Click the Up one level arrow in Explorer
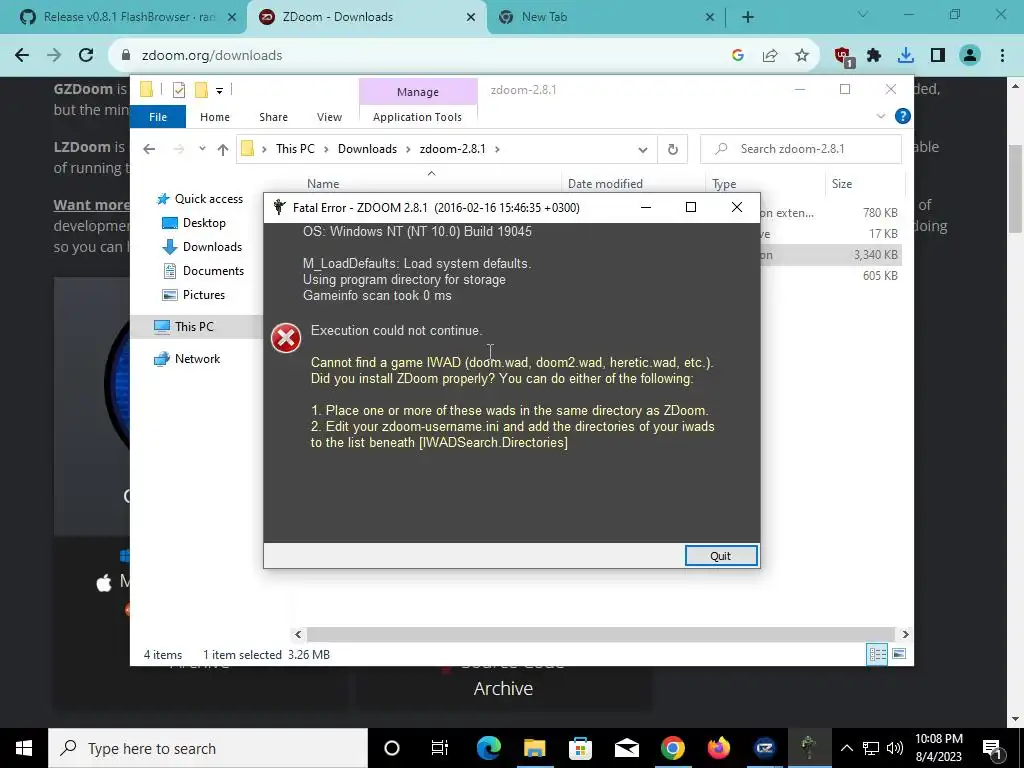 pos(223,150)
